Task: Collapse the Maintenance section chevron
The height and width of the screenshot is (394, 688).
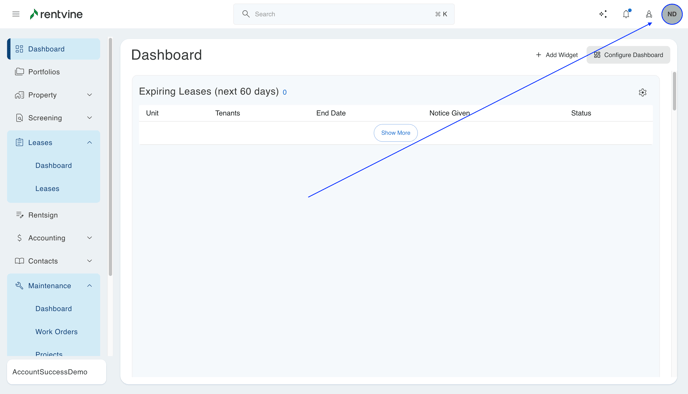Action: pyautogui.click(x=90, y=286)
